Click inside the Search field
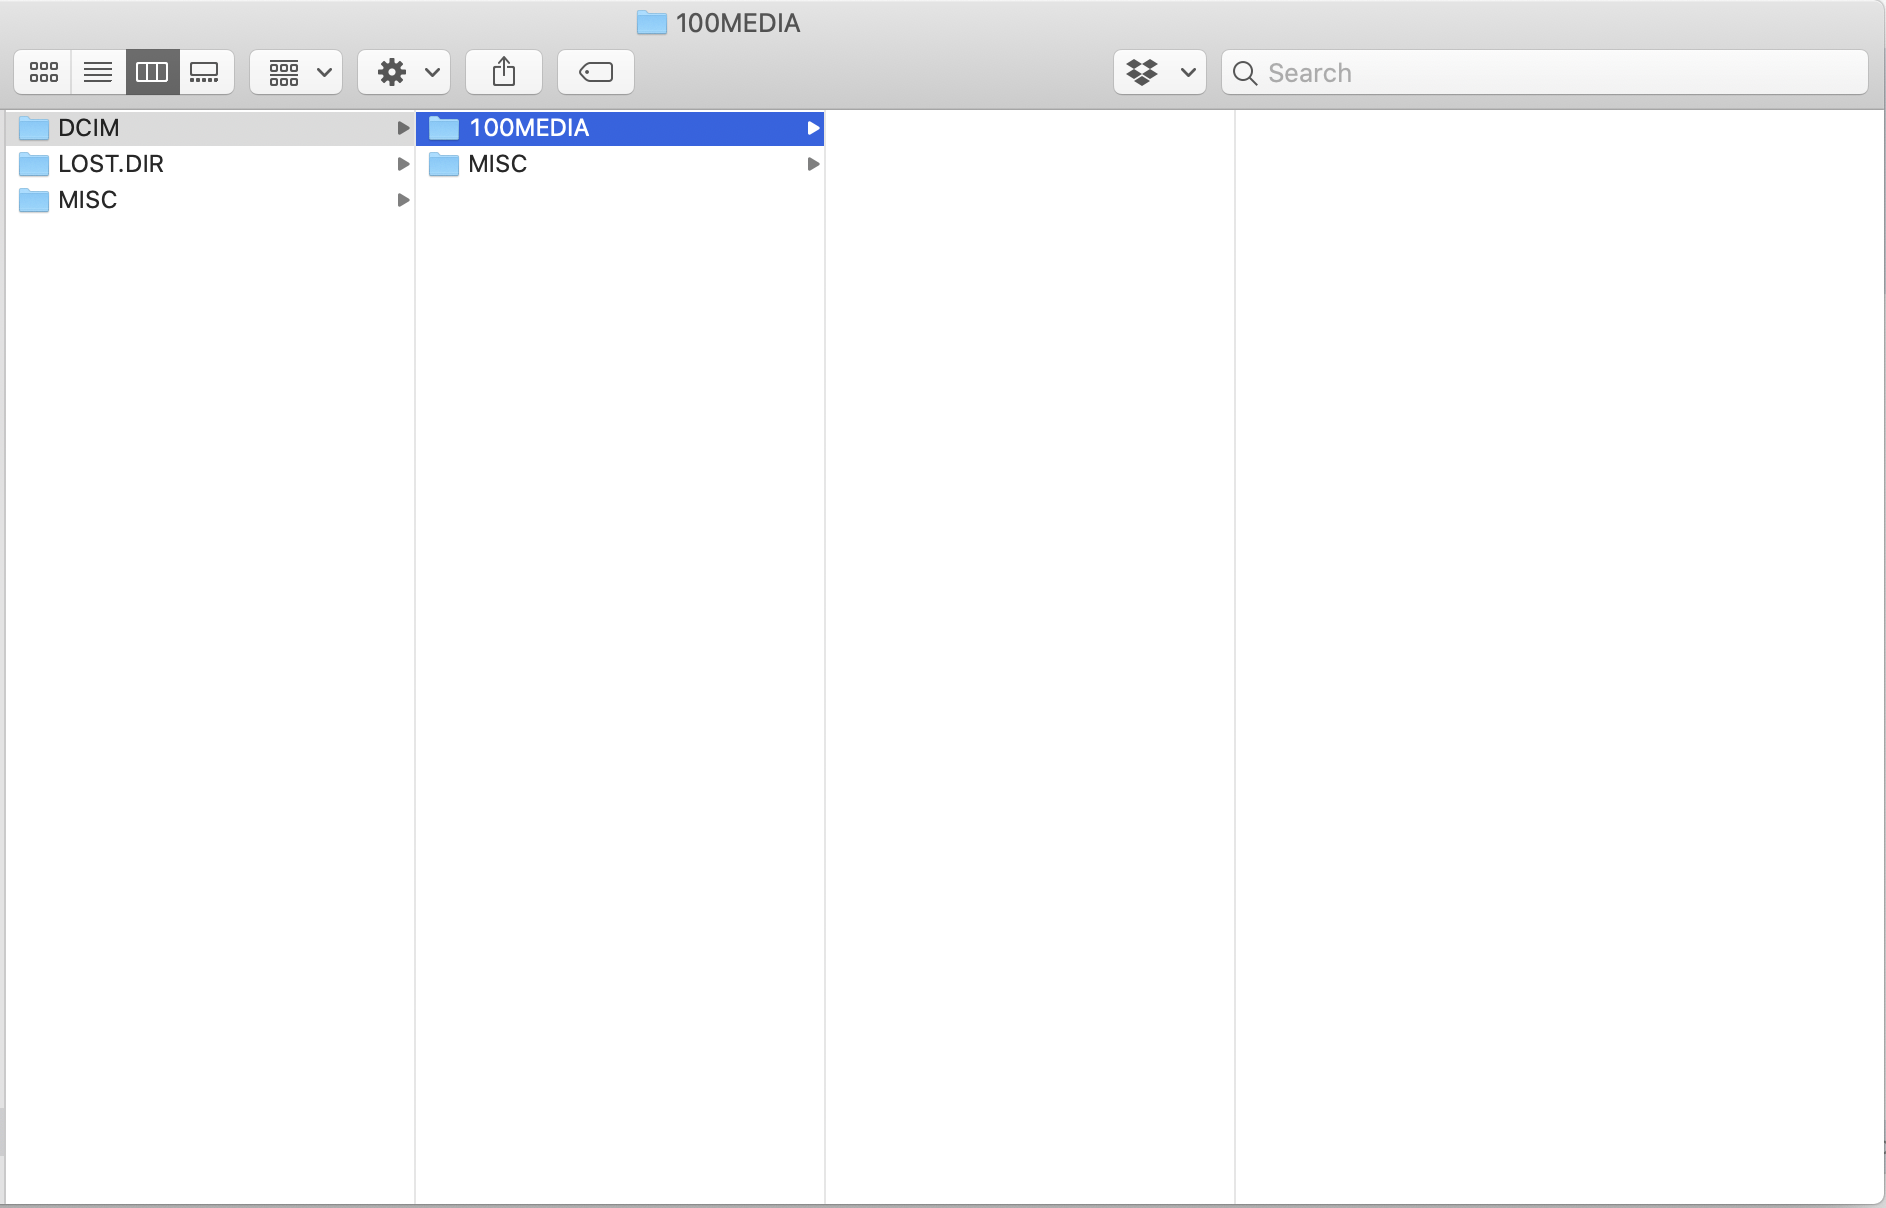1886x1208 pixels. [x=1450, y=72]
